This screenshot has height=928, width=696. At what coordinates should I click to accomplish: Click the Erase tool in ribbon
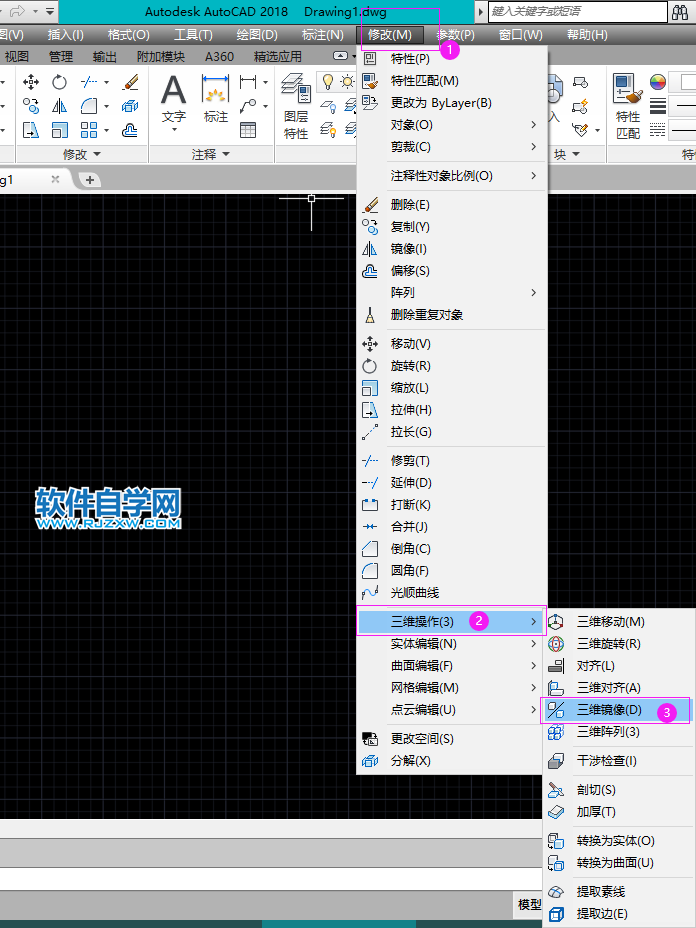[130, 82]
